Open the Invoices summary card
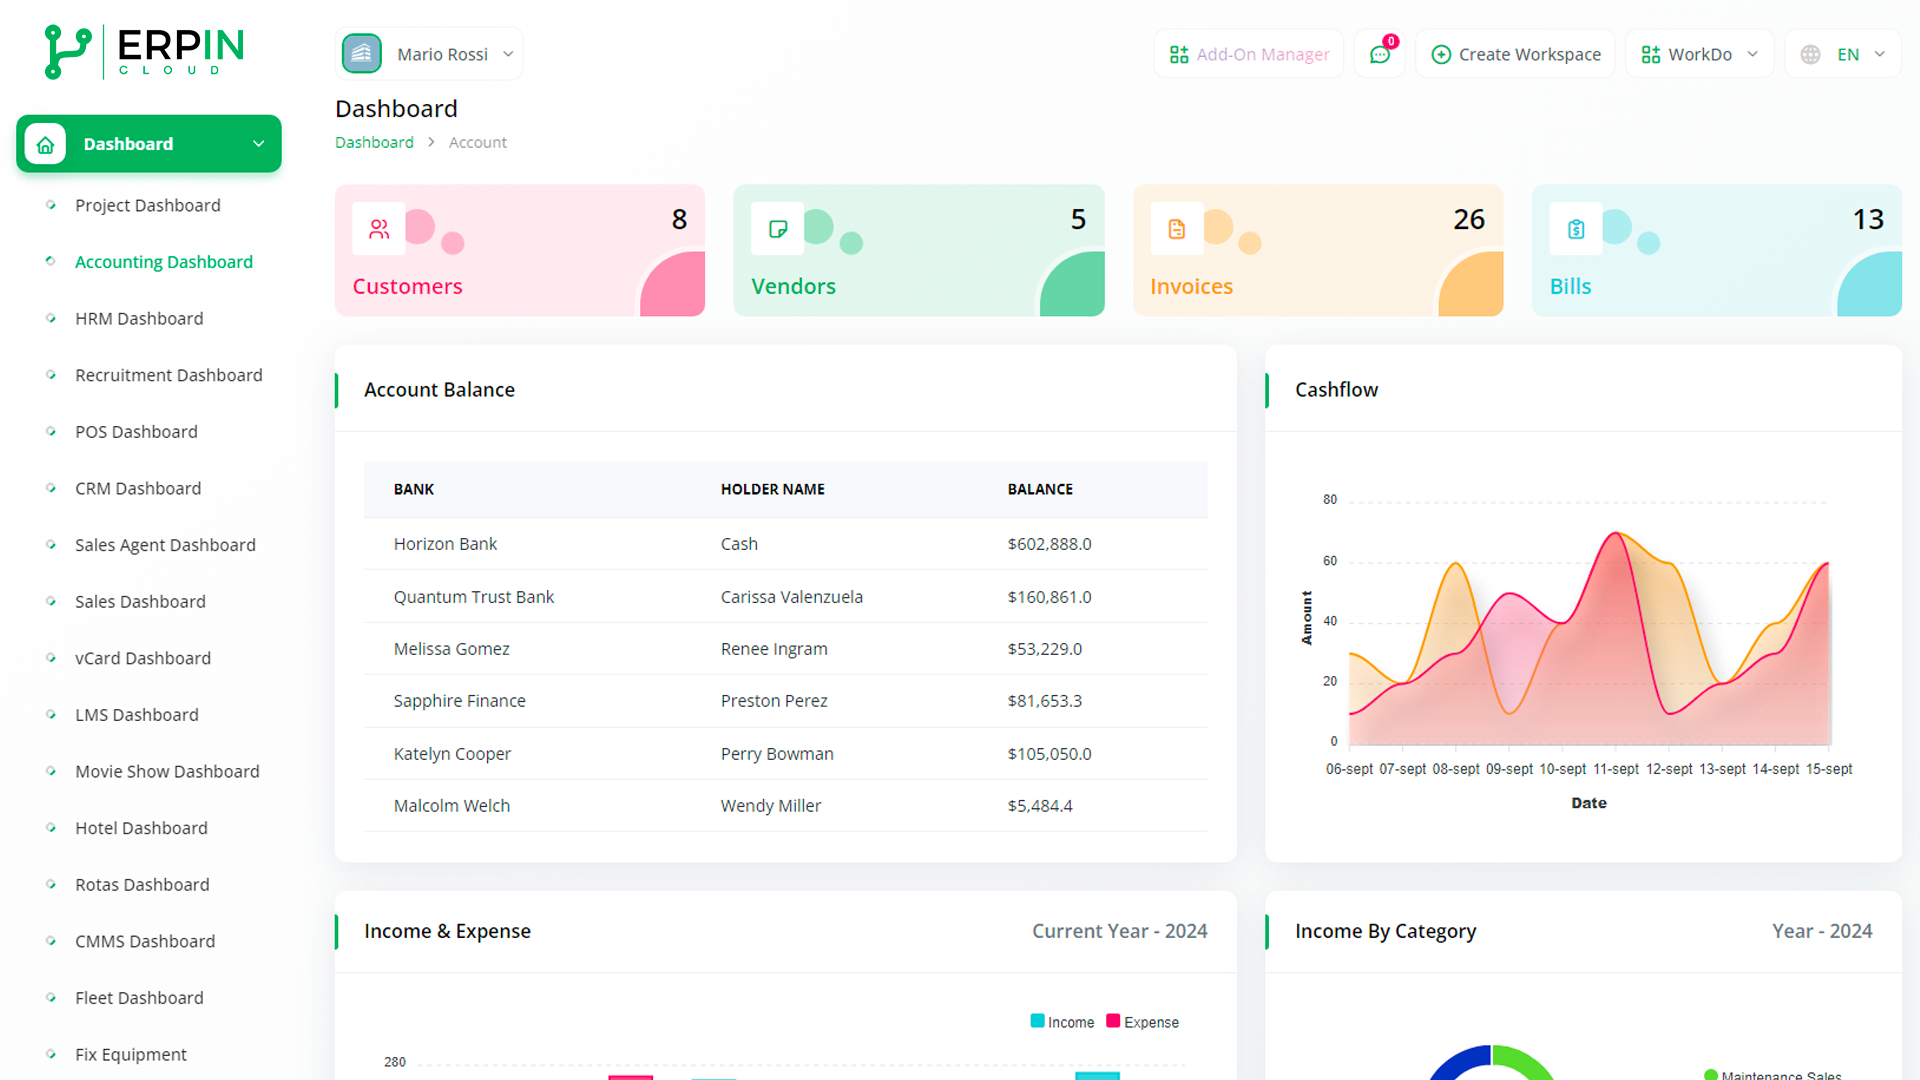Screen dimensions: 1920x1080 (x=1318, y=250)
